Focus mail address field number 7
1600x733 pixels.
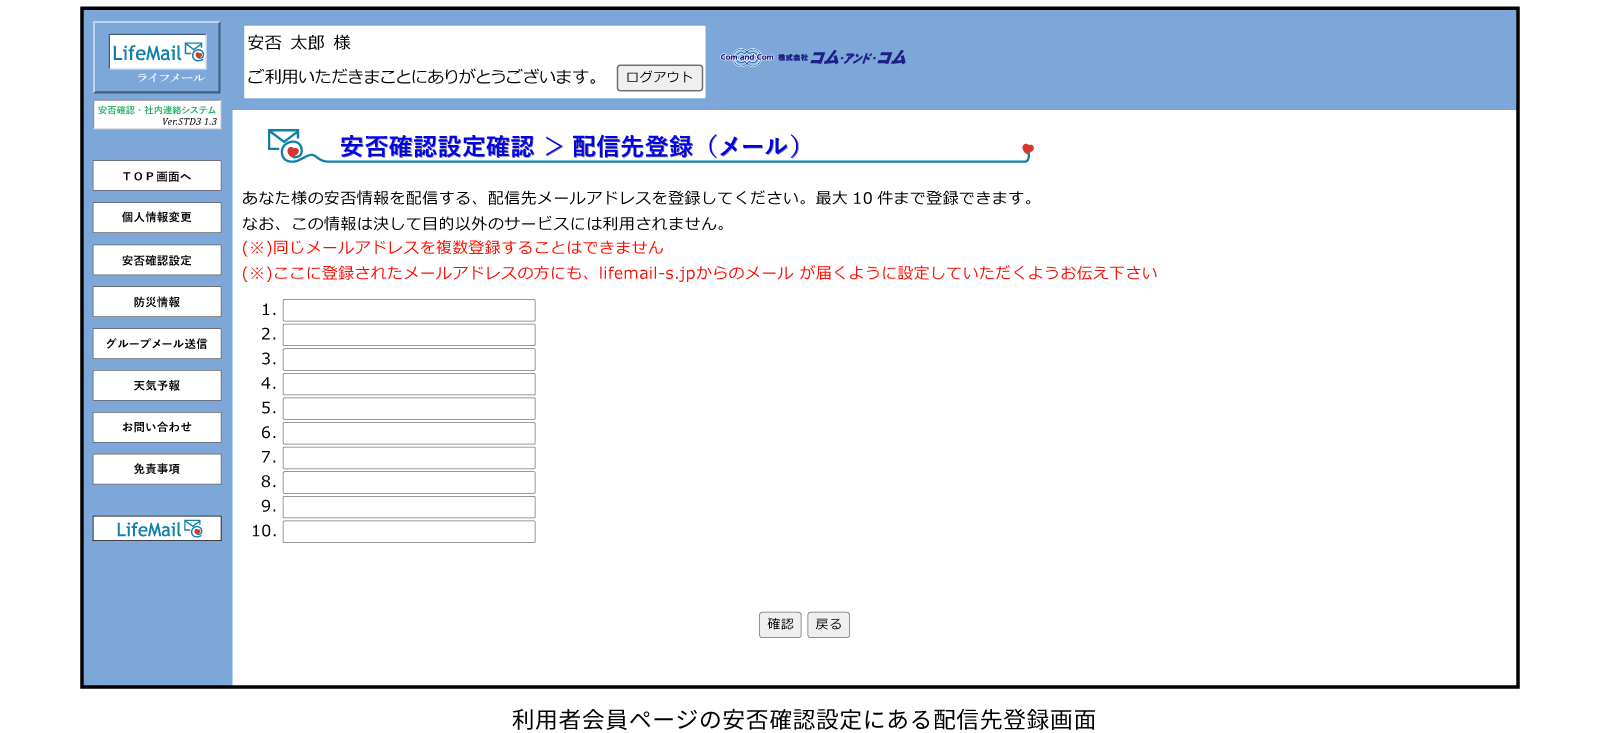click(x=409, y=458)
